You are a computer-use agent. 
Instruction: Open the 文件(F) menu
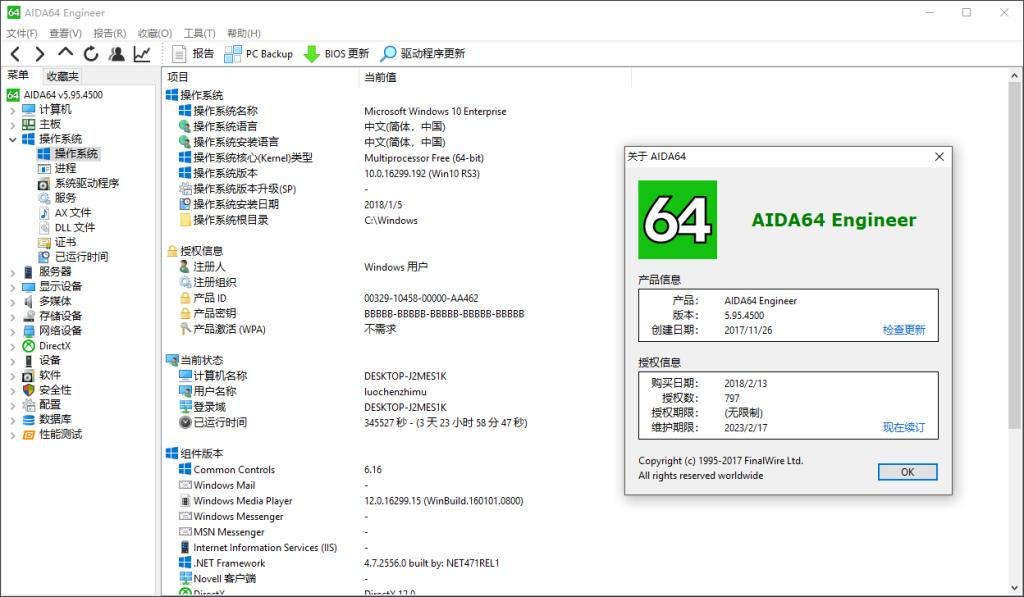(x=22, y=33)
